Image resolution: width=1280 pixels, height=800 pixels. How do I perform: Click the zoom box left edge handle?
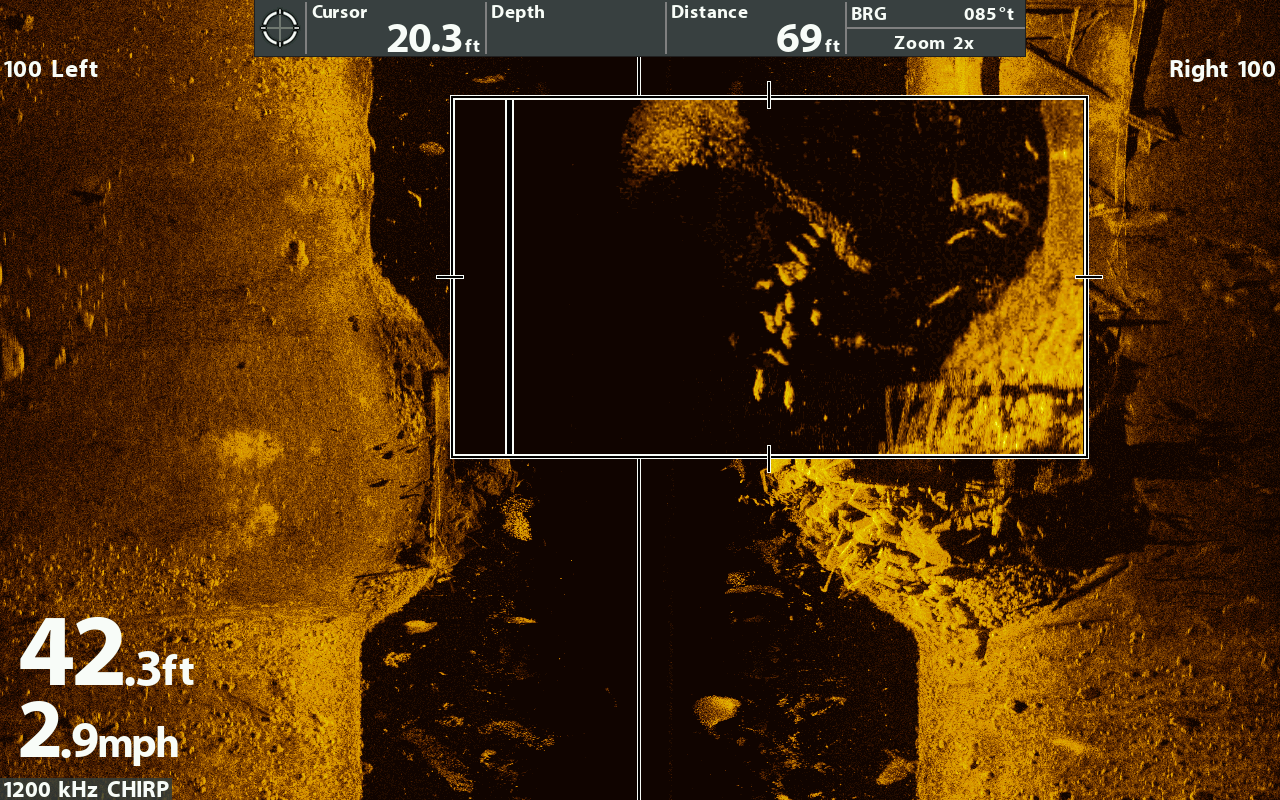coord(451,277)
